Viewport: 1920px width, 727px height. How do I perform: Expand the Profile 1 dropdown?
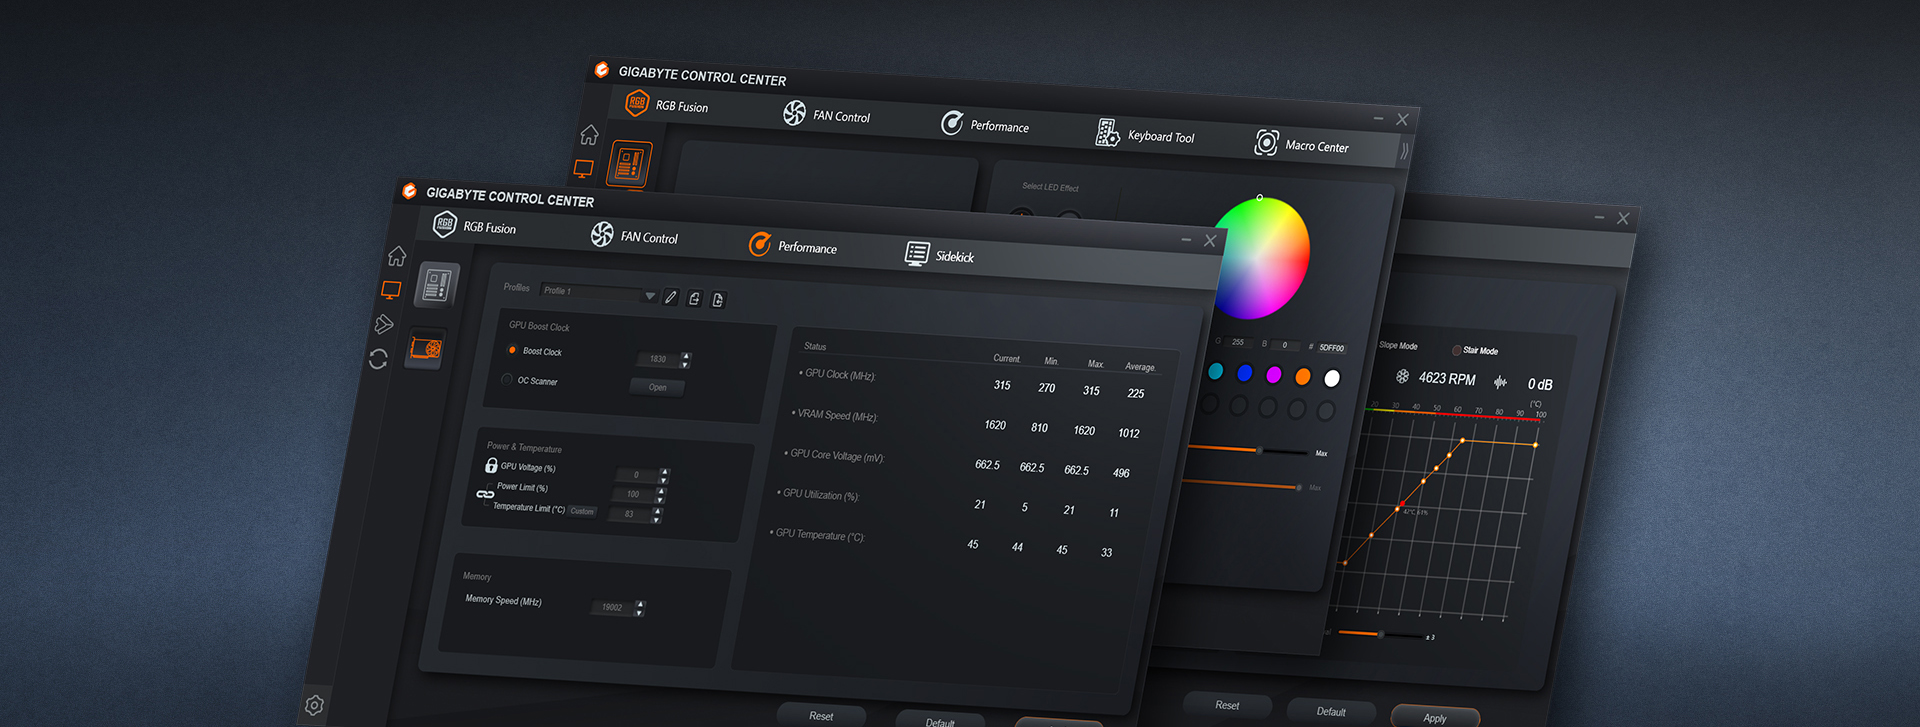650,296
